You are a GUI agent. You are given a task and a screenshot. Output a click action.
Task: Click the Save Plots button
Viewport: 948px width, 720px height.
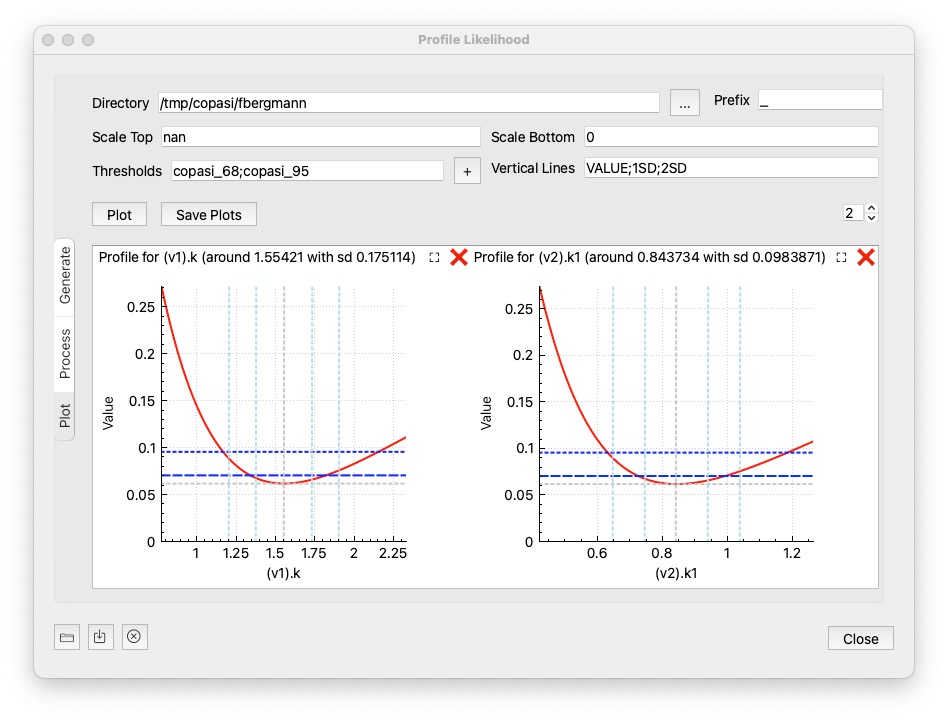coord(209,214)
